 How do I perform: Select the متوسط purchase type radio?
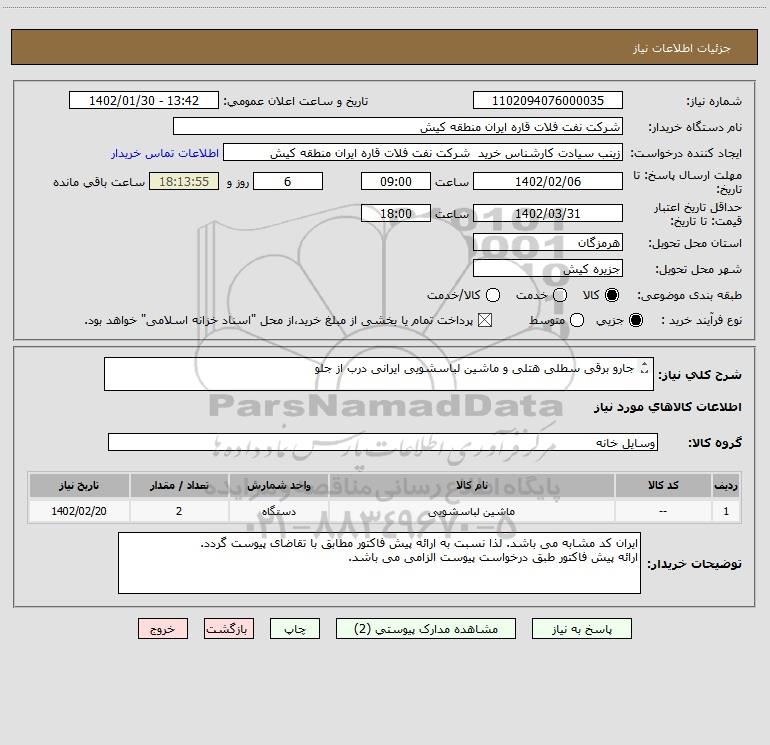(577, 320)
